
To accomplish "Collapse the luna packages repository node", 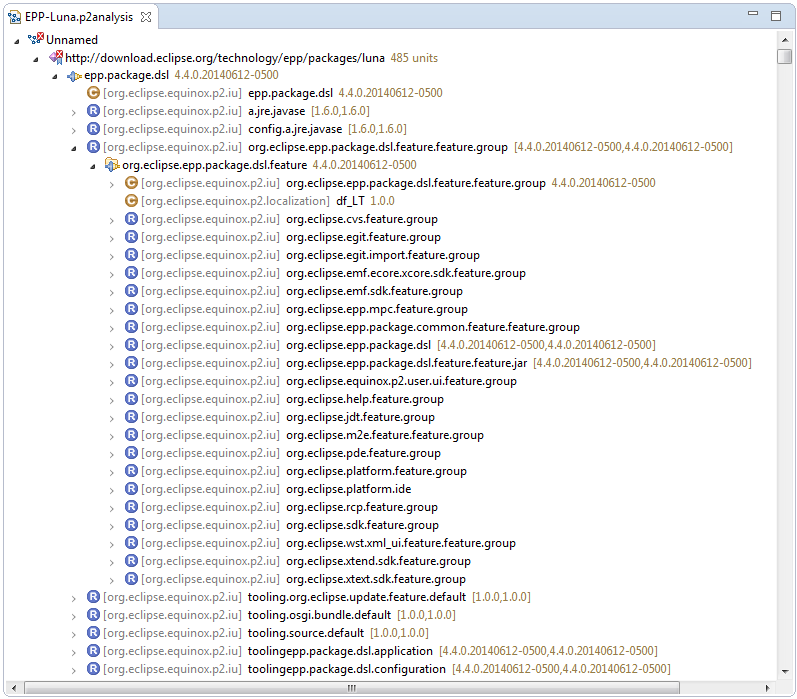I will tap(36, 59).
